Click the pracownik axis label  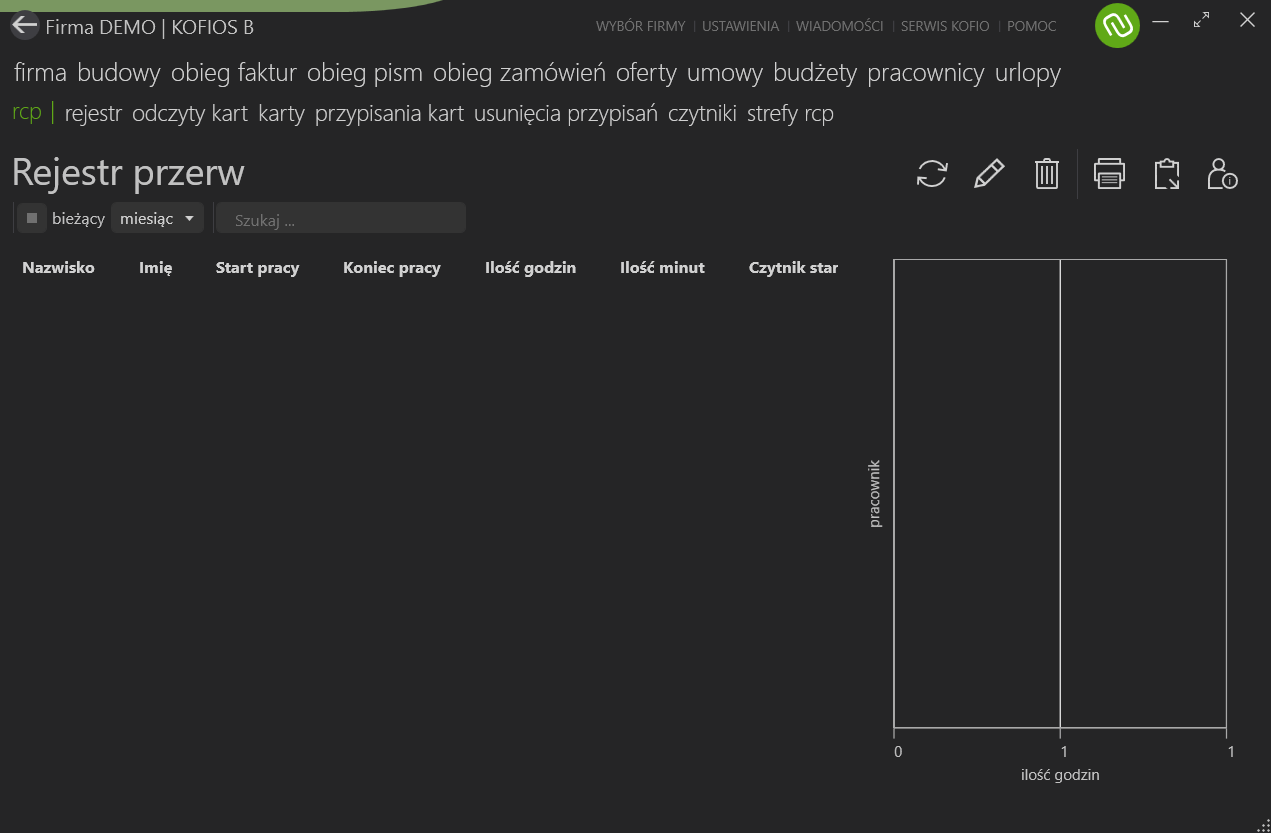(x=874, y=494)
